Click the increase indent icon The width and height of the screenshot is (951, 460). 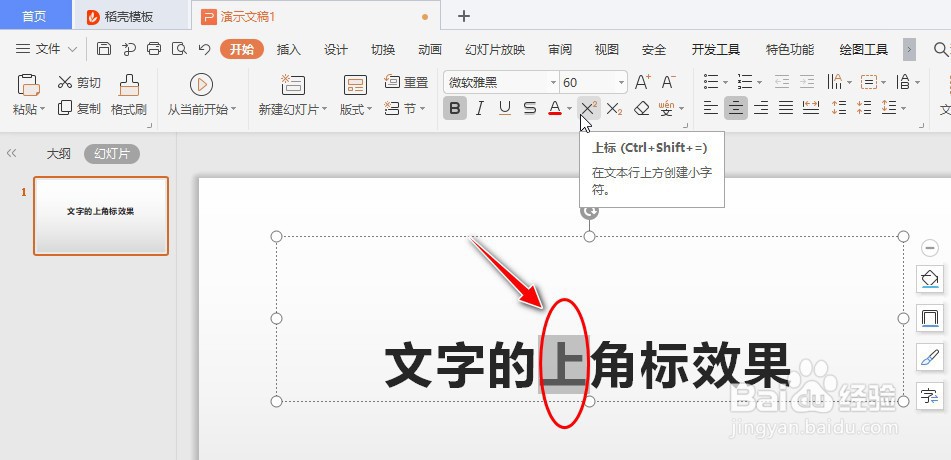pyautogui.click(x=807, y=82)
